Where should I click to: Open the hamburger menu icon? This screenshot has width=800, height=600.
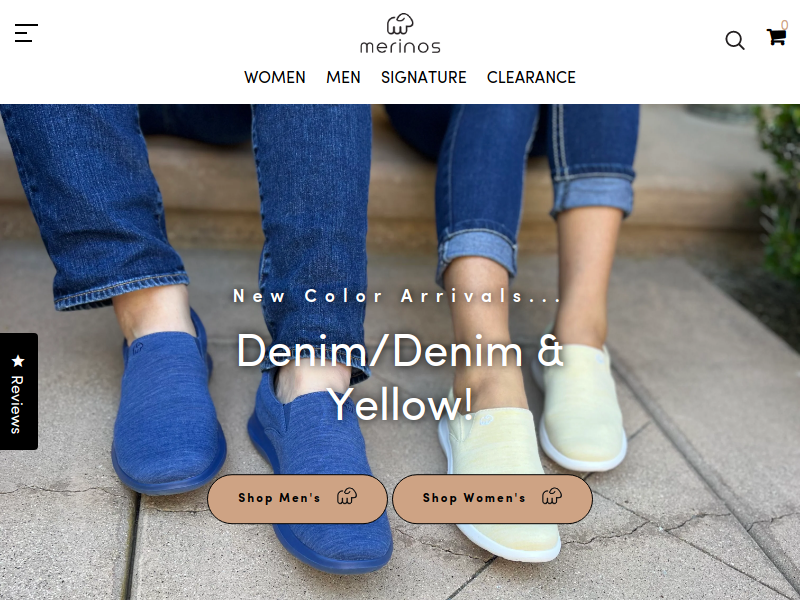tap(26, 33)
